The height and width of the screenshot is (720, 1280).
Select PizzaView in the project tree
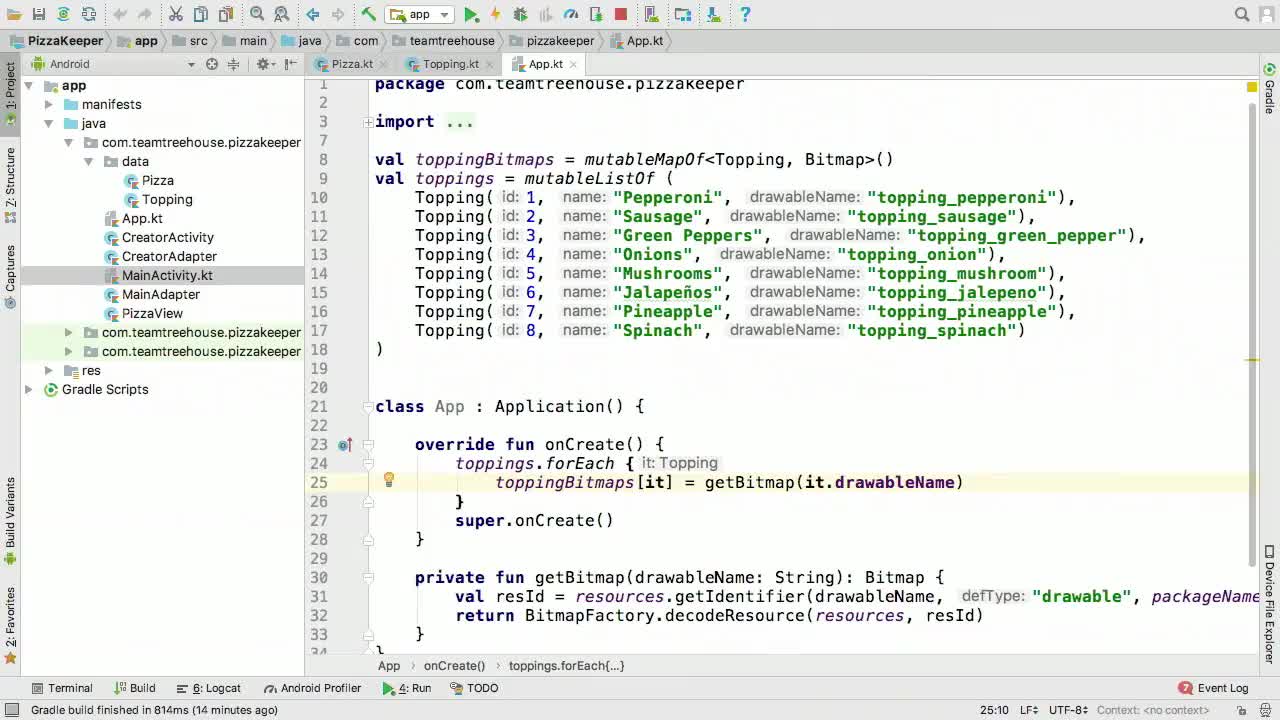pyautogui.click(x=152, y=314)
